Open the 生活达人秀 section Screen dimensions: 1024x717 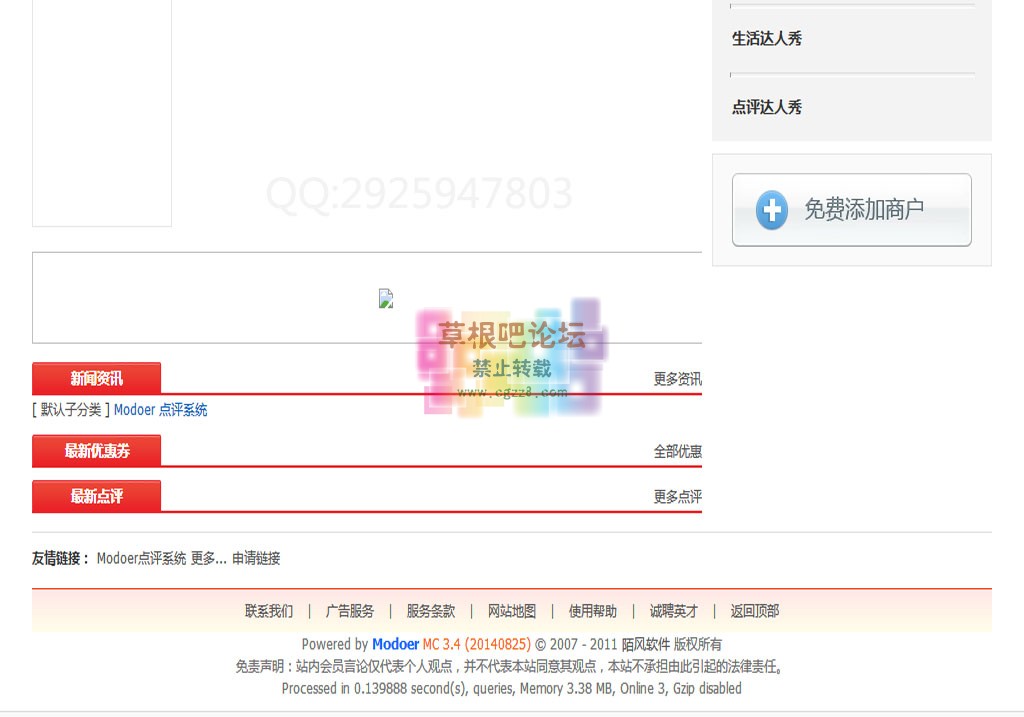point(767,39)
